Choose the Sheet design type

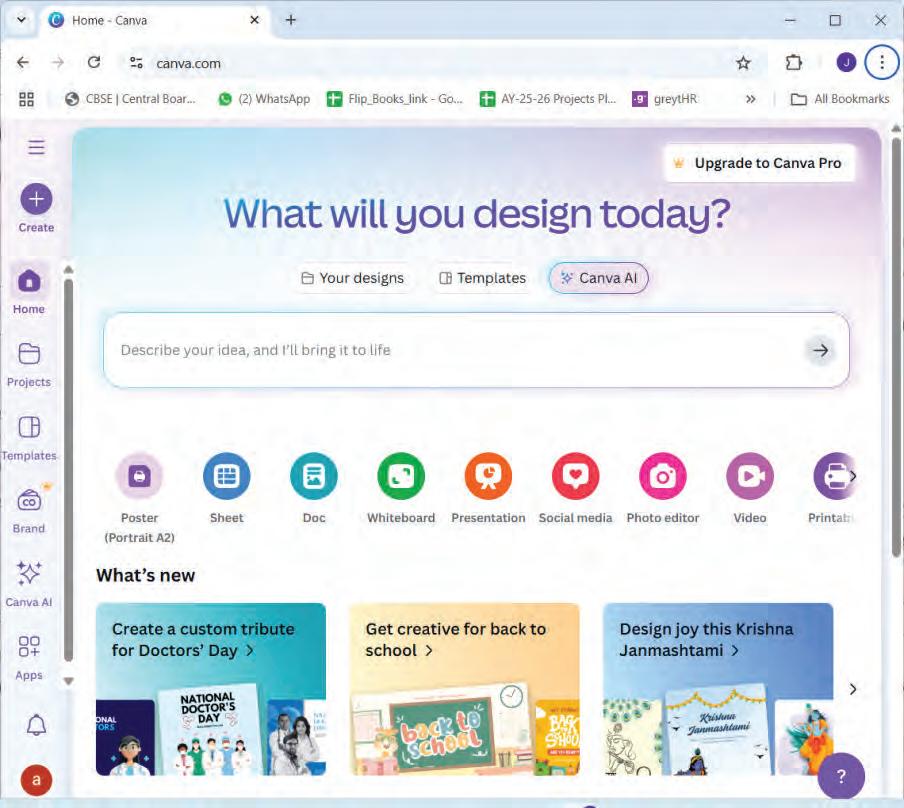click(227, 476)
